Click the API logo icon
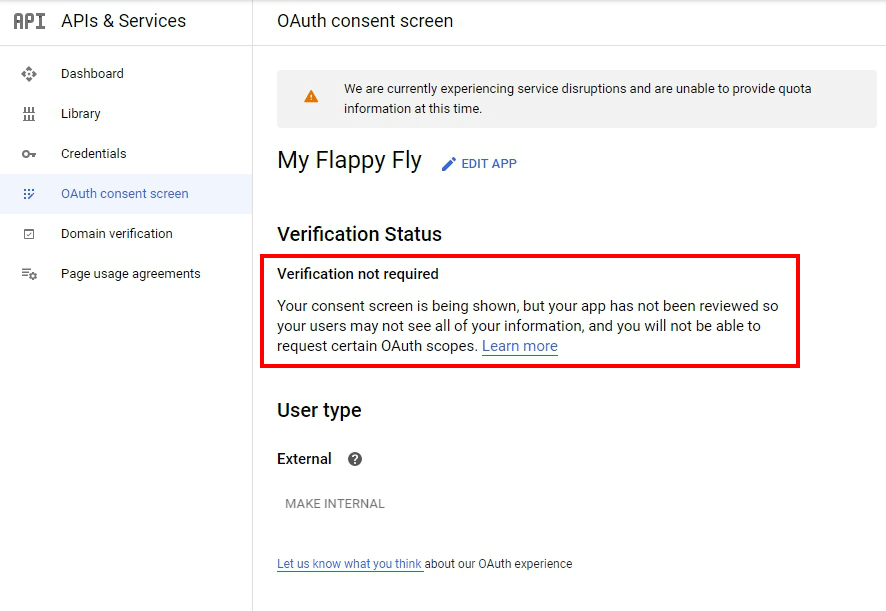886x611 pixels. click(x=29, y=21)
